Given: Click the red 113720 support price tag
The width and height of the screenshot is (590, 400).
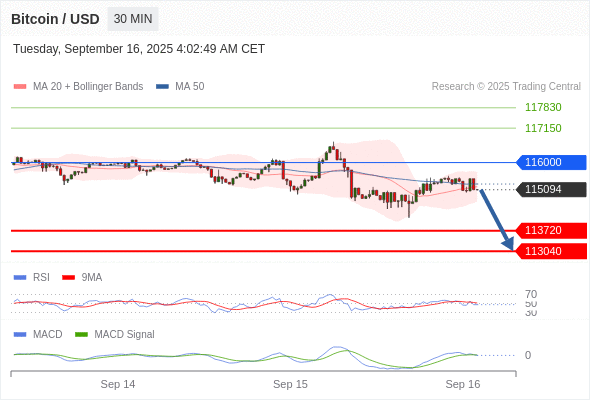Looking at the screenshot, I should (551, 230).
